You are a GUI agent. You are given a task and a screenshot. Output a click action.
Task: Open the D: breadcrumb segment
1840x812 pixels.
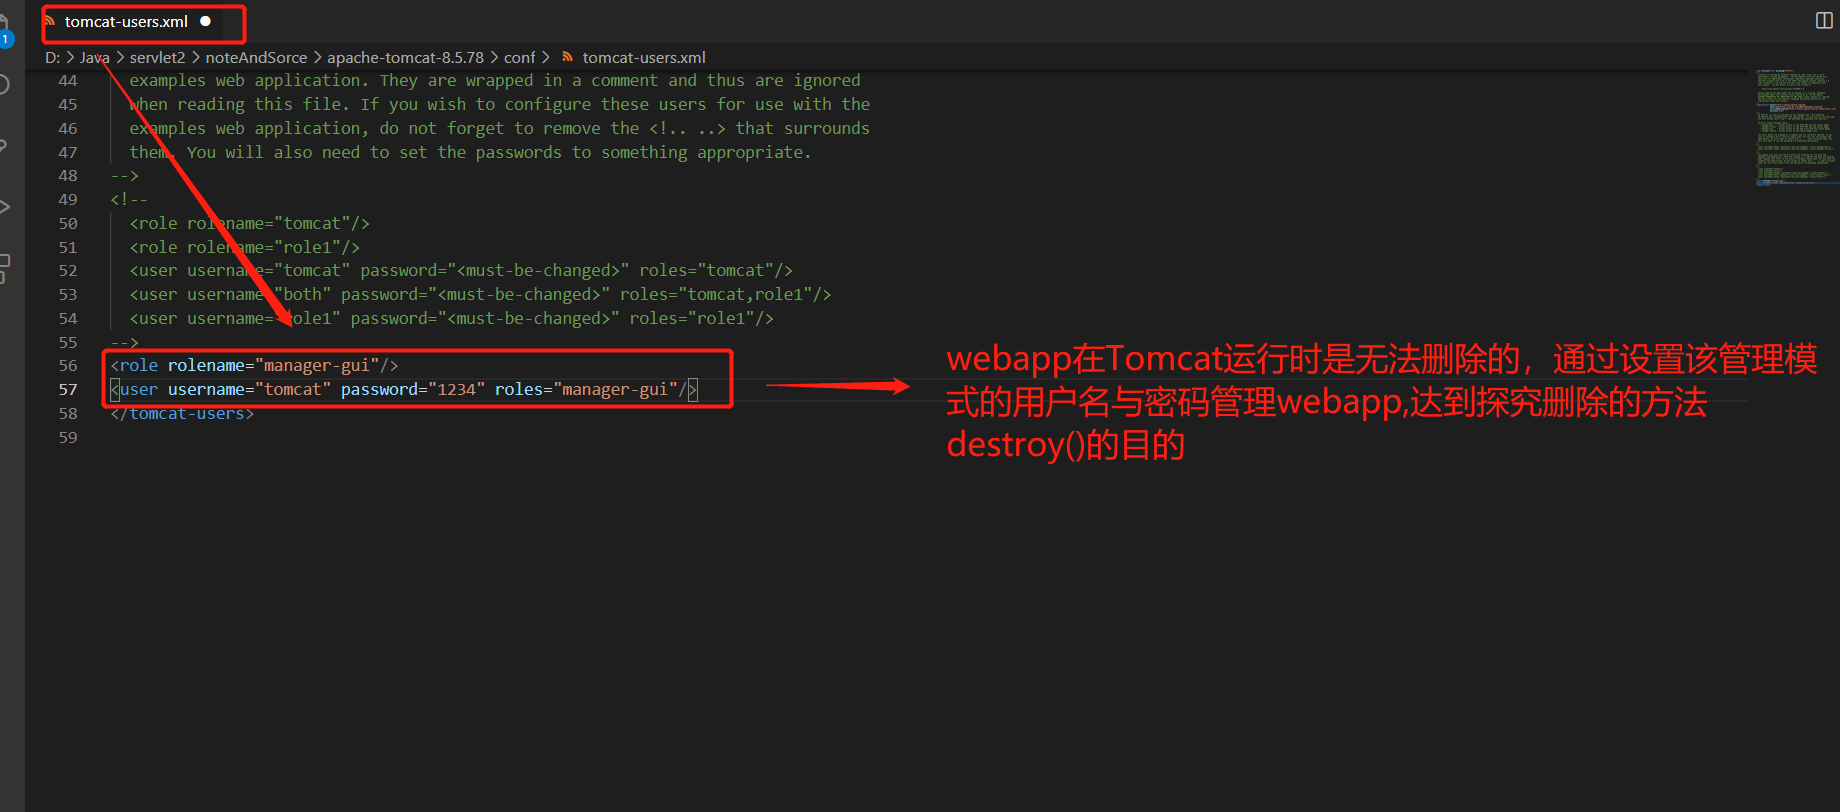53,57
